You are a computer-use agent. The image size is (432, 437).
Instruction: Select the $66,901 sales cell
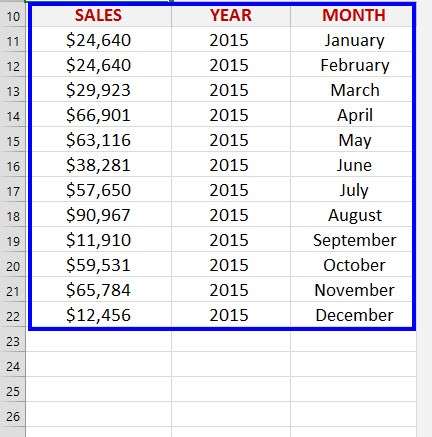click(x=99, y=115)
